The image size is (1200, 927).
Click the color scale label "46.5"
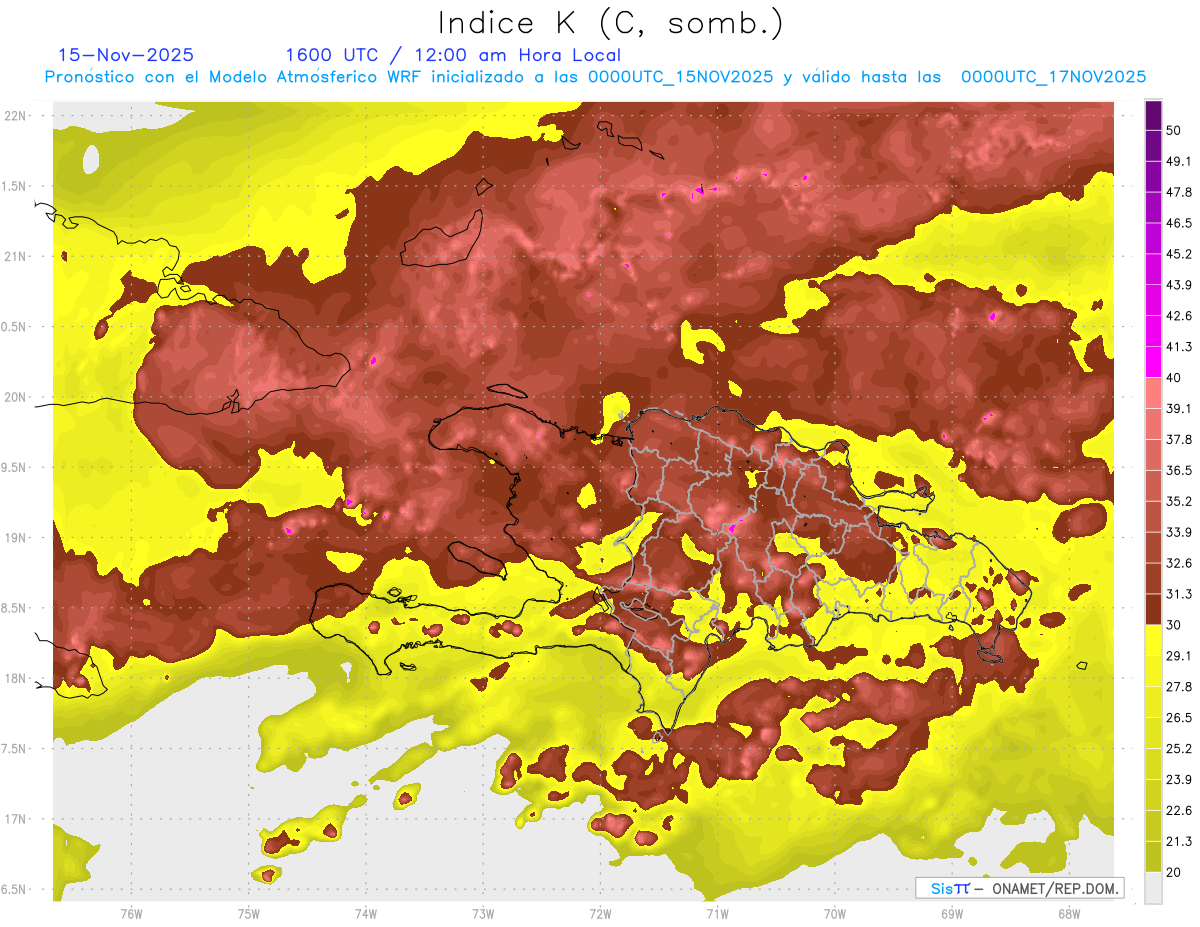(x=1179, y=223)
